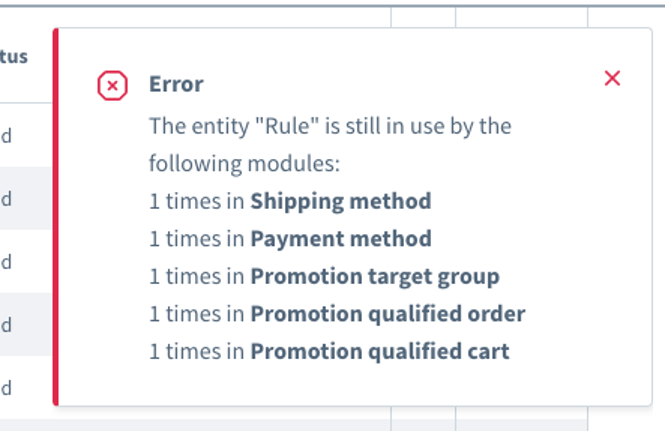Click the red octagon error icon

click(x=113, y=85)
